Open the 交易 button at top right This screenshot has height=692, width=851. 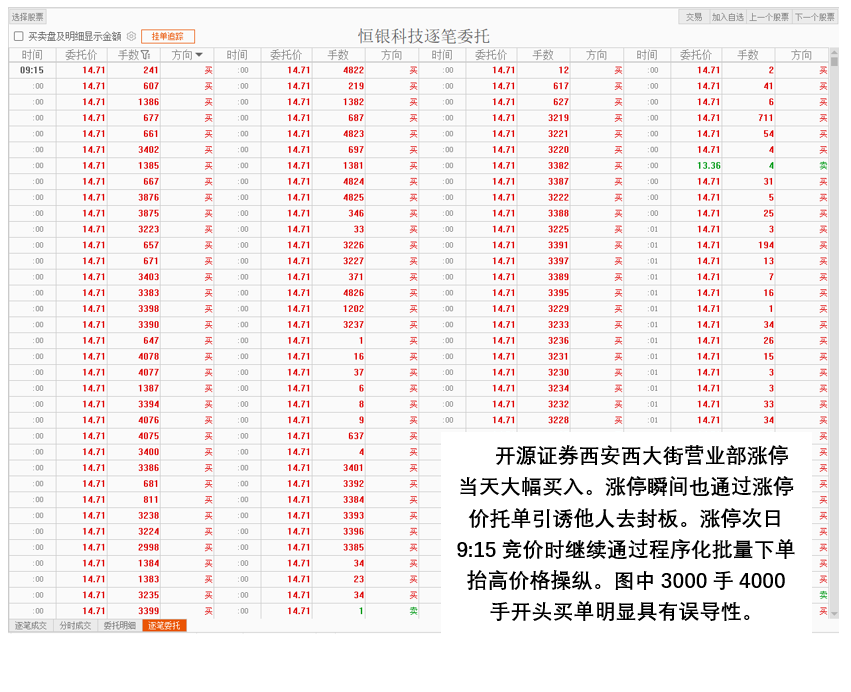coord(693,17)
